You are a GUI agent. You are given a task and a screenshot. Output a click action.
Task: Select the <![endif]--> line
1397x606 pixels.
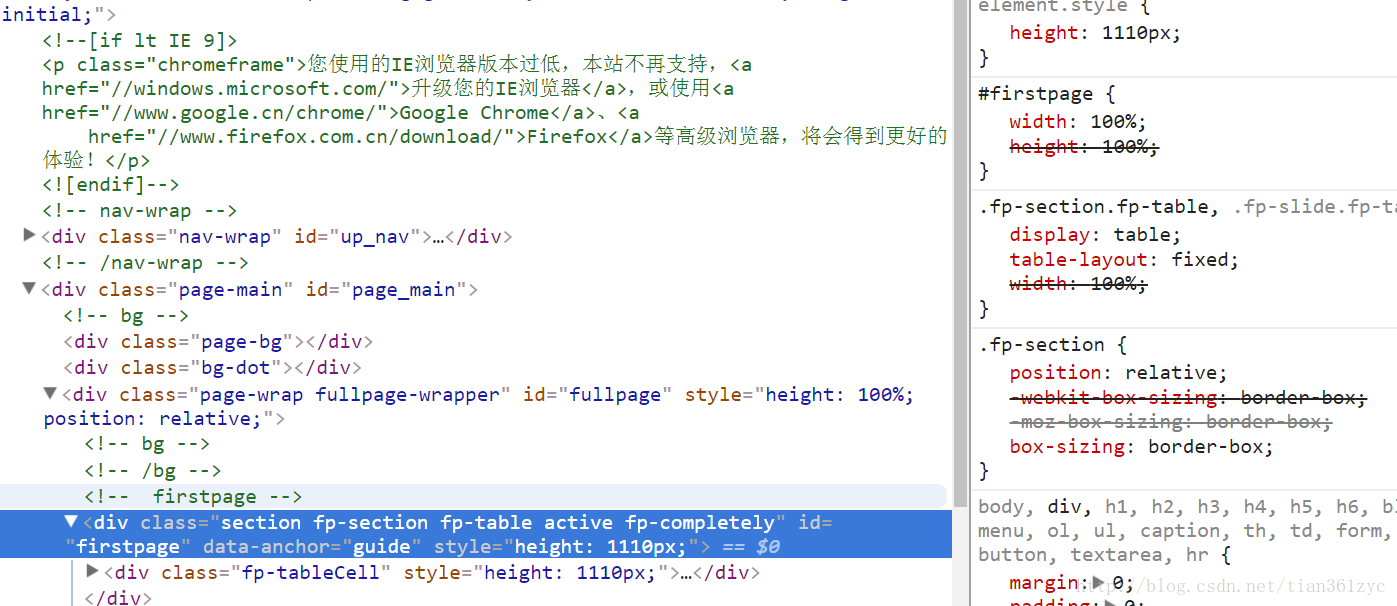point(110,184)
